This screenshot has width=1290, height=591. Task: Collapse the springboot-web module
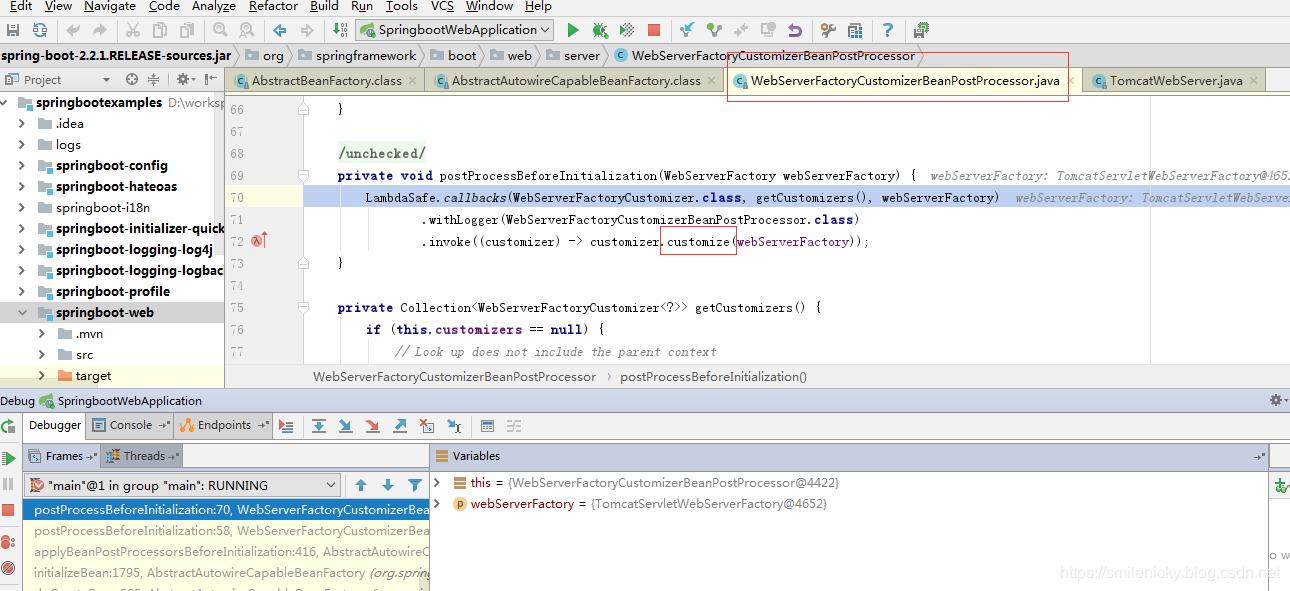pyautogui.click(x=21, y=313)
